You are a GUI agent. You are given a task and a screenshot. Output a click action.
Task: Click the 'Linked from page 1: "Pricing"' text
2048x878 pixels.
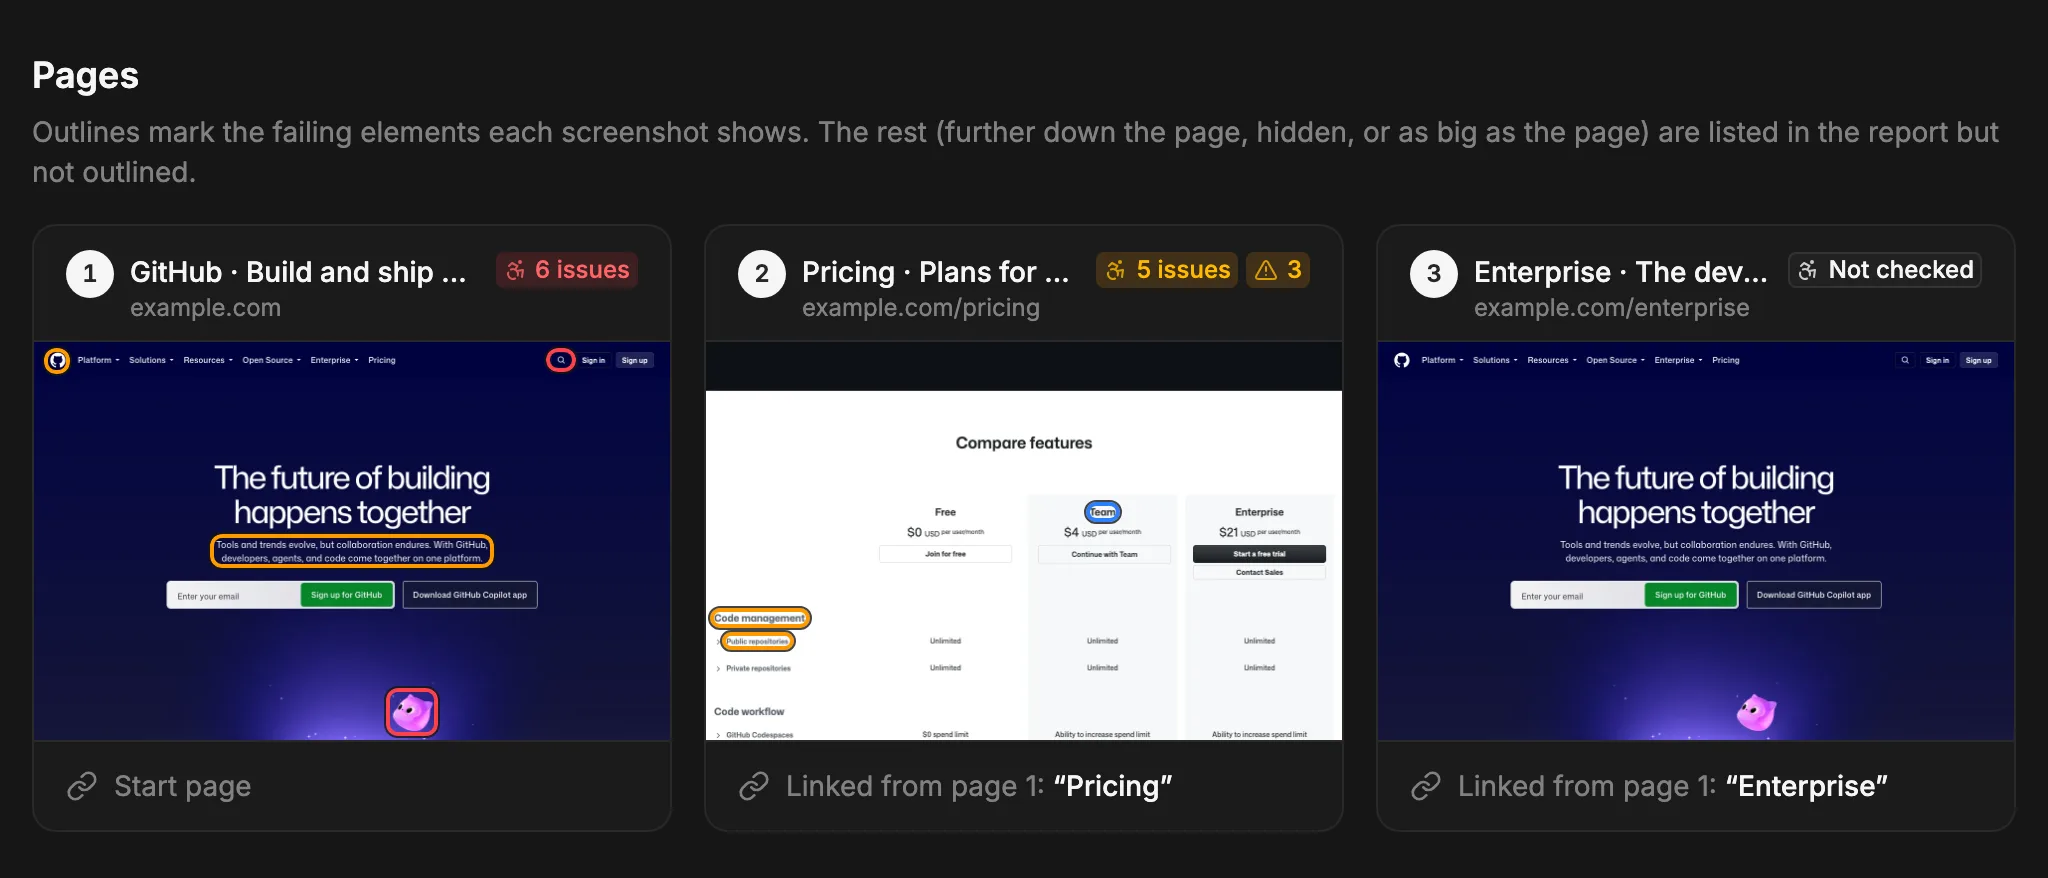pos(979,787)
